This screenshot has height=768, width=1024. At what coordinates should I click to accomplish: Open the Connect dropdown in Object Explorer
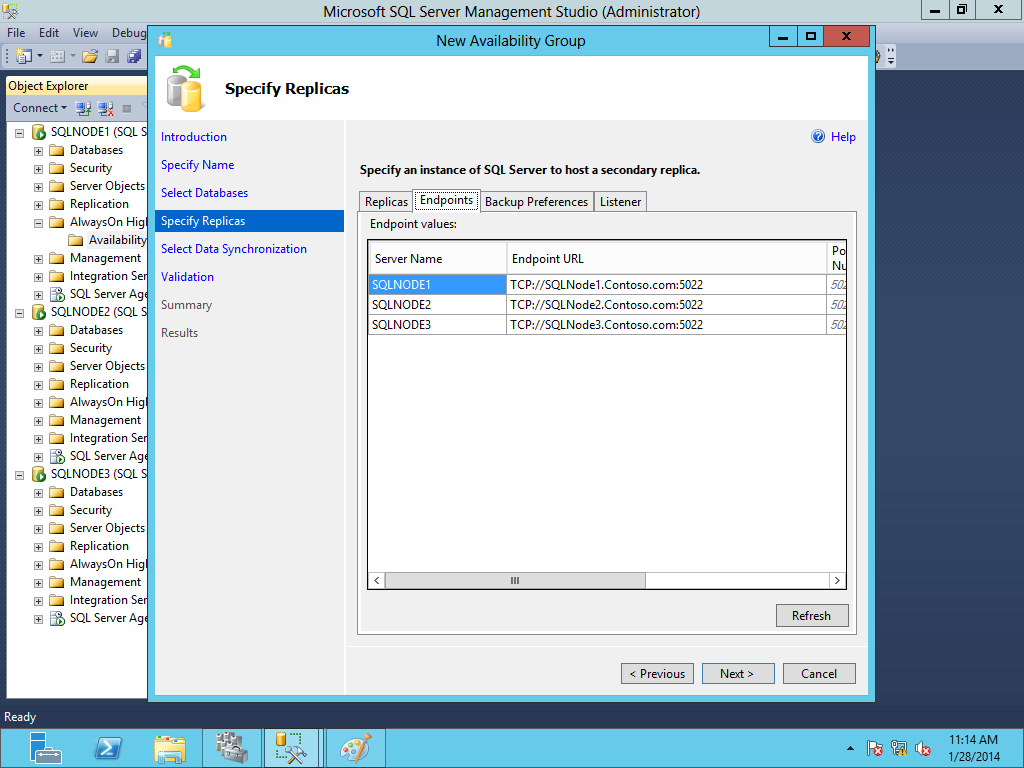pos(40,108)
